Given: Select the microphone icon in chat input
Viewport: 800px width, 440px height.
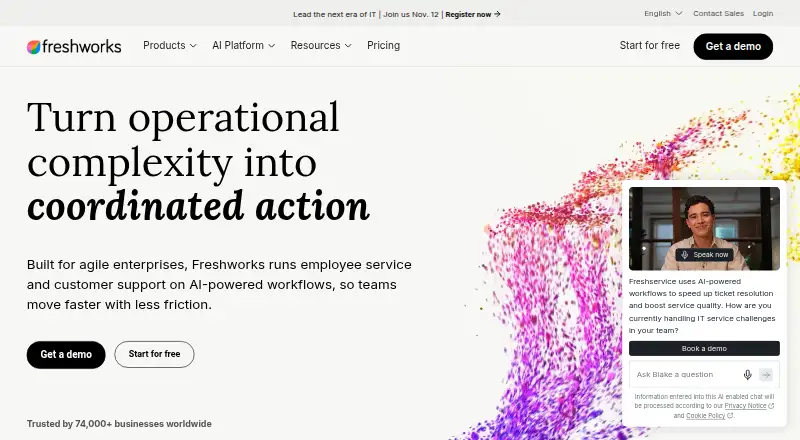Looking at the screenshot, I should point(747,375).
